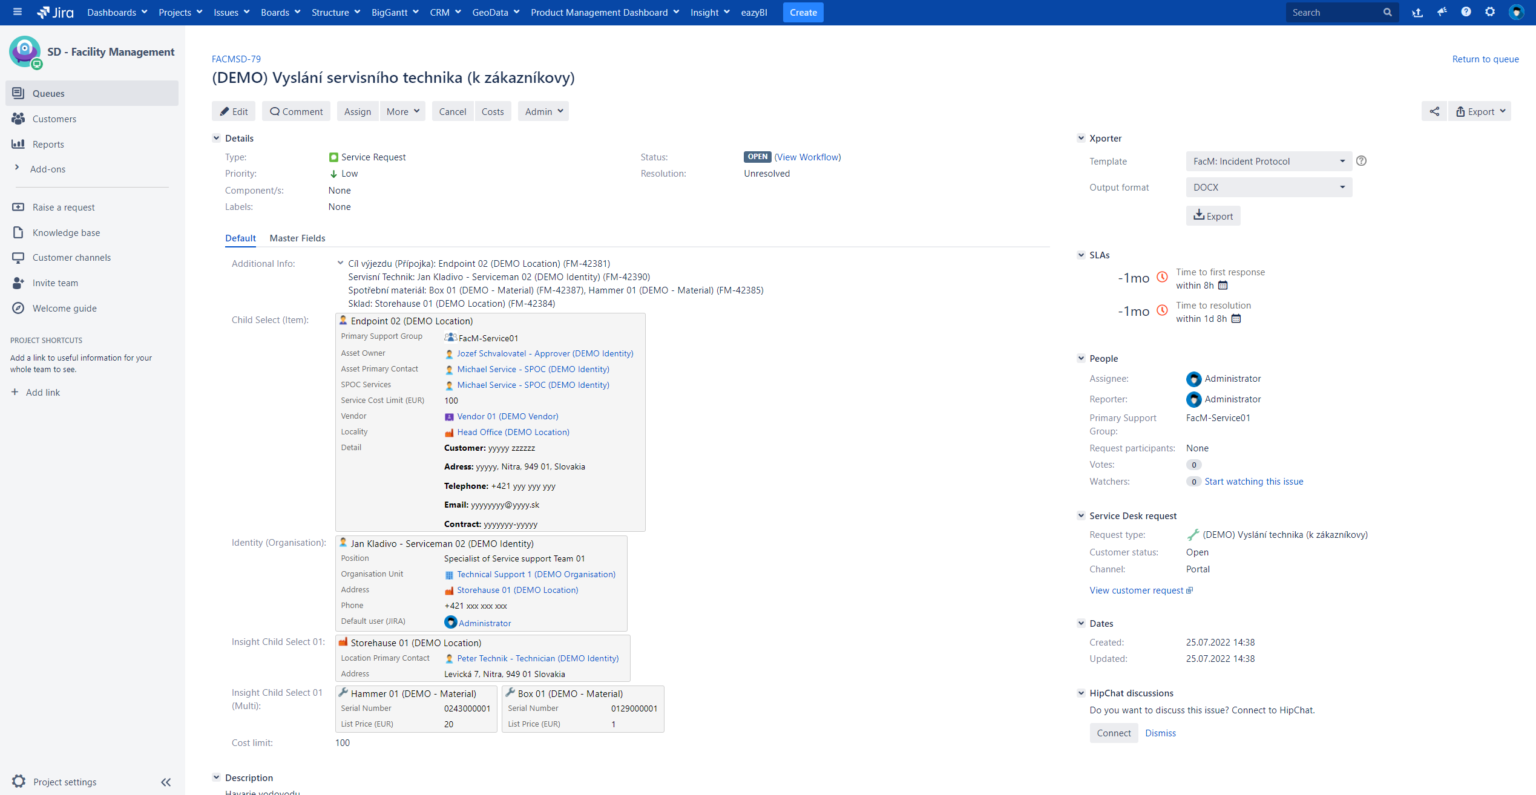Click Start watching this issue
Screen dimensions: 1536x795
pos(1254,481)
